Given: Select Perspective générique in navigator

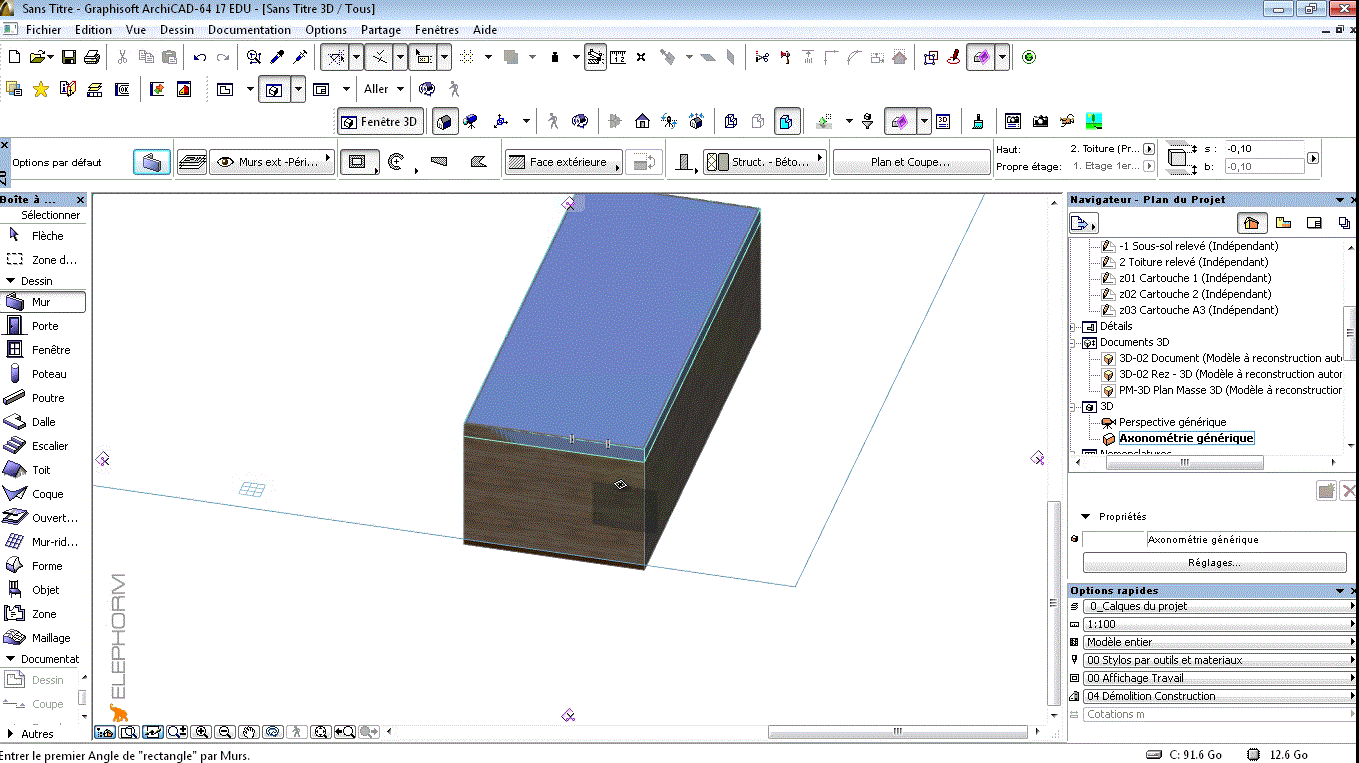Looking at the screenshot, I should 1172,422.
